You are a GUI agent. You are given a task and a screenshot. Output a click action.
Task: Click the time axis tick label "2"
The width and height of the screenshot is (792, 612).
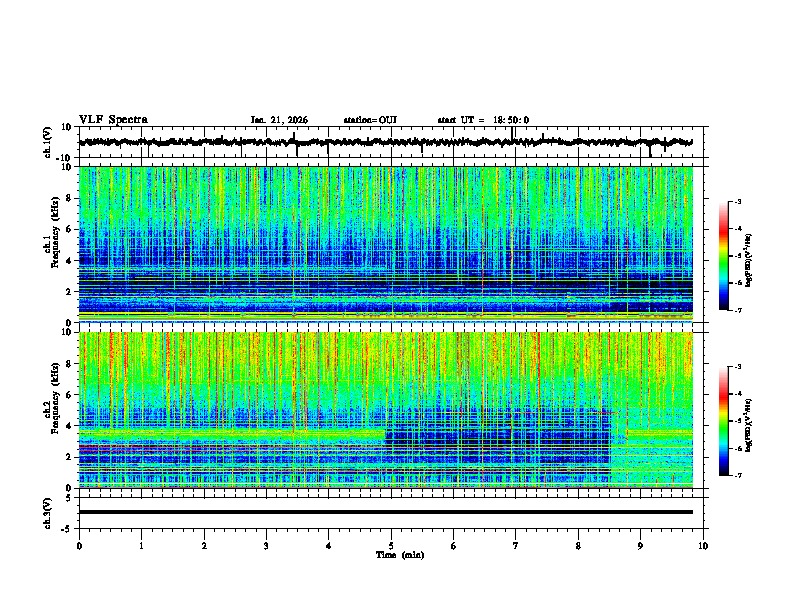204,546
